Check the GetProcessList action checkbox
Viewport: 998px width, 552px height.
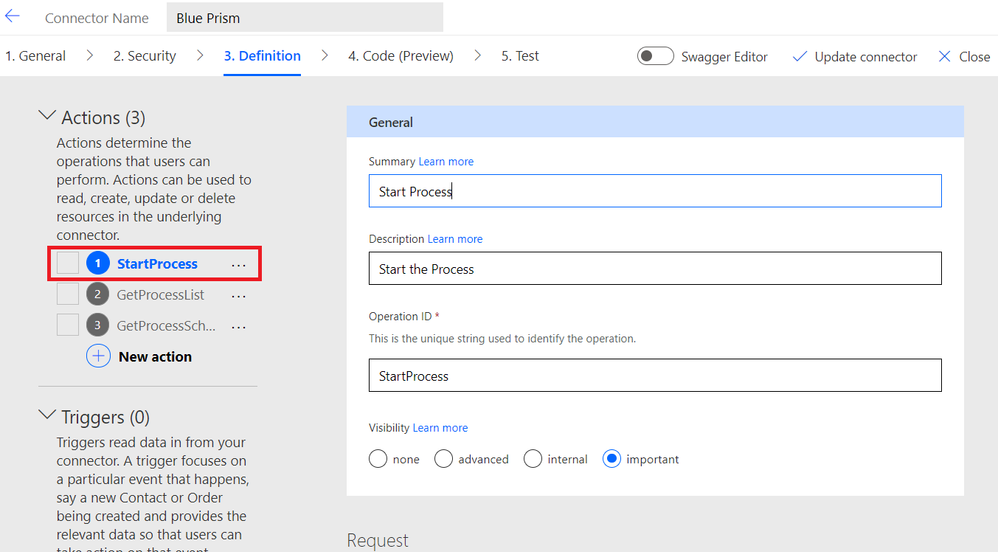68,295
